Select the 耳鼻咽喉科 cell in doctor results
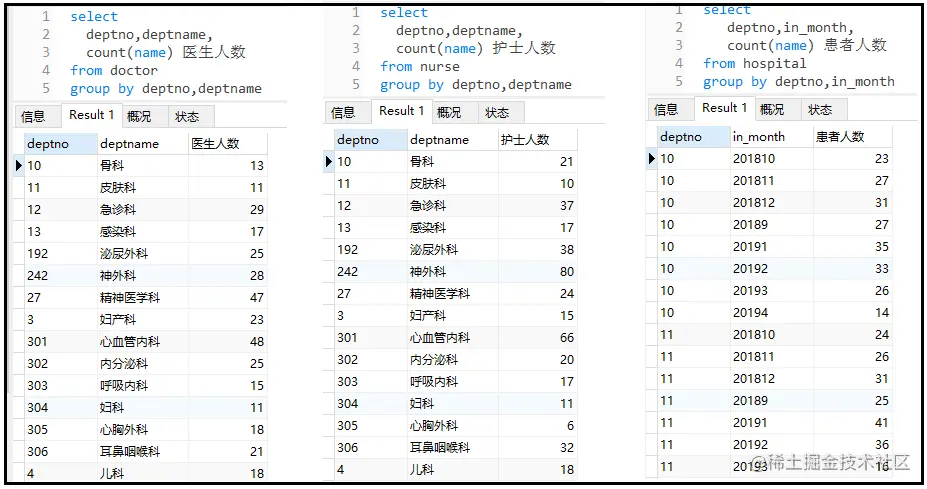 pyautogui.click(x=142, y=452)
